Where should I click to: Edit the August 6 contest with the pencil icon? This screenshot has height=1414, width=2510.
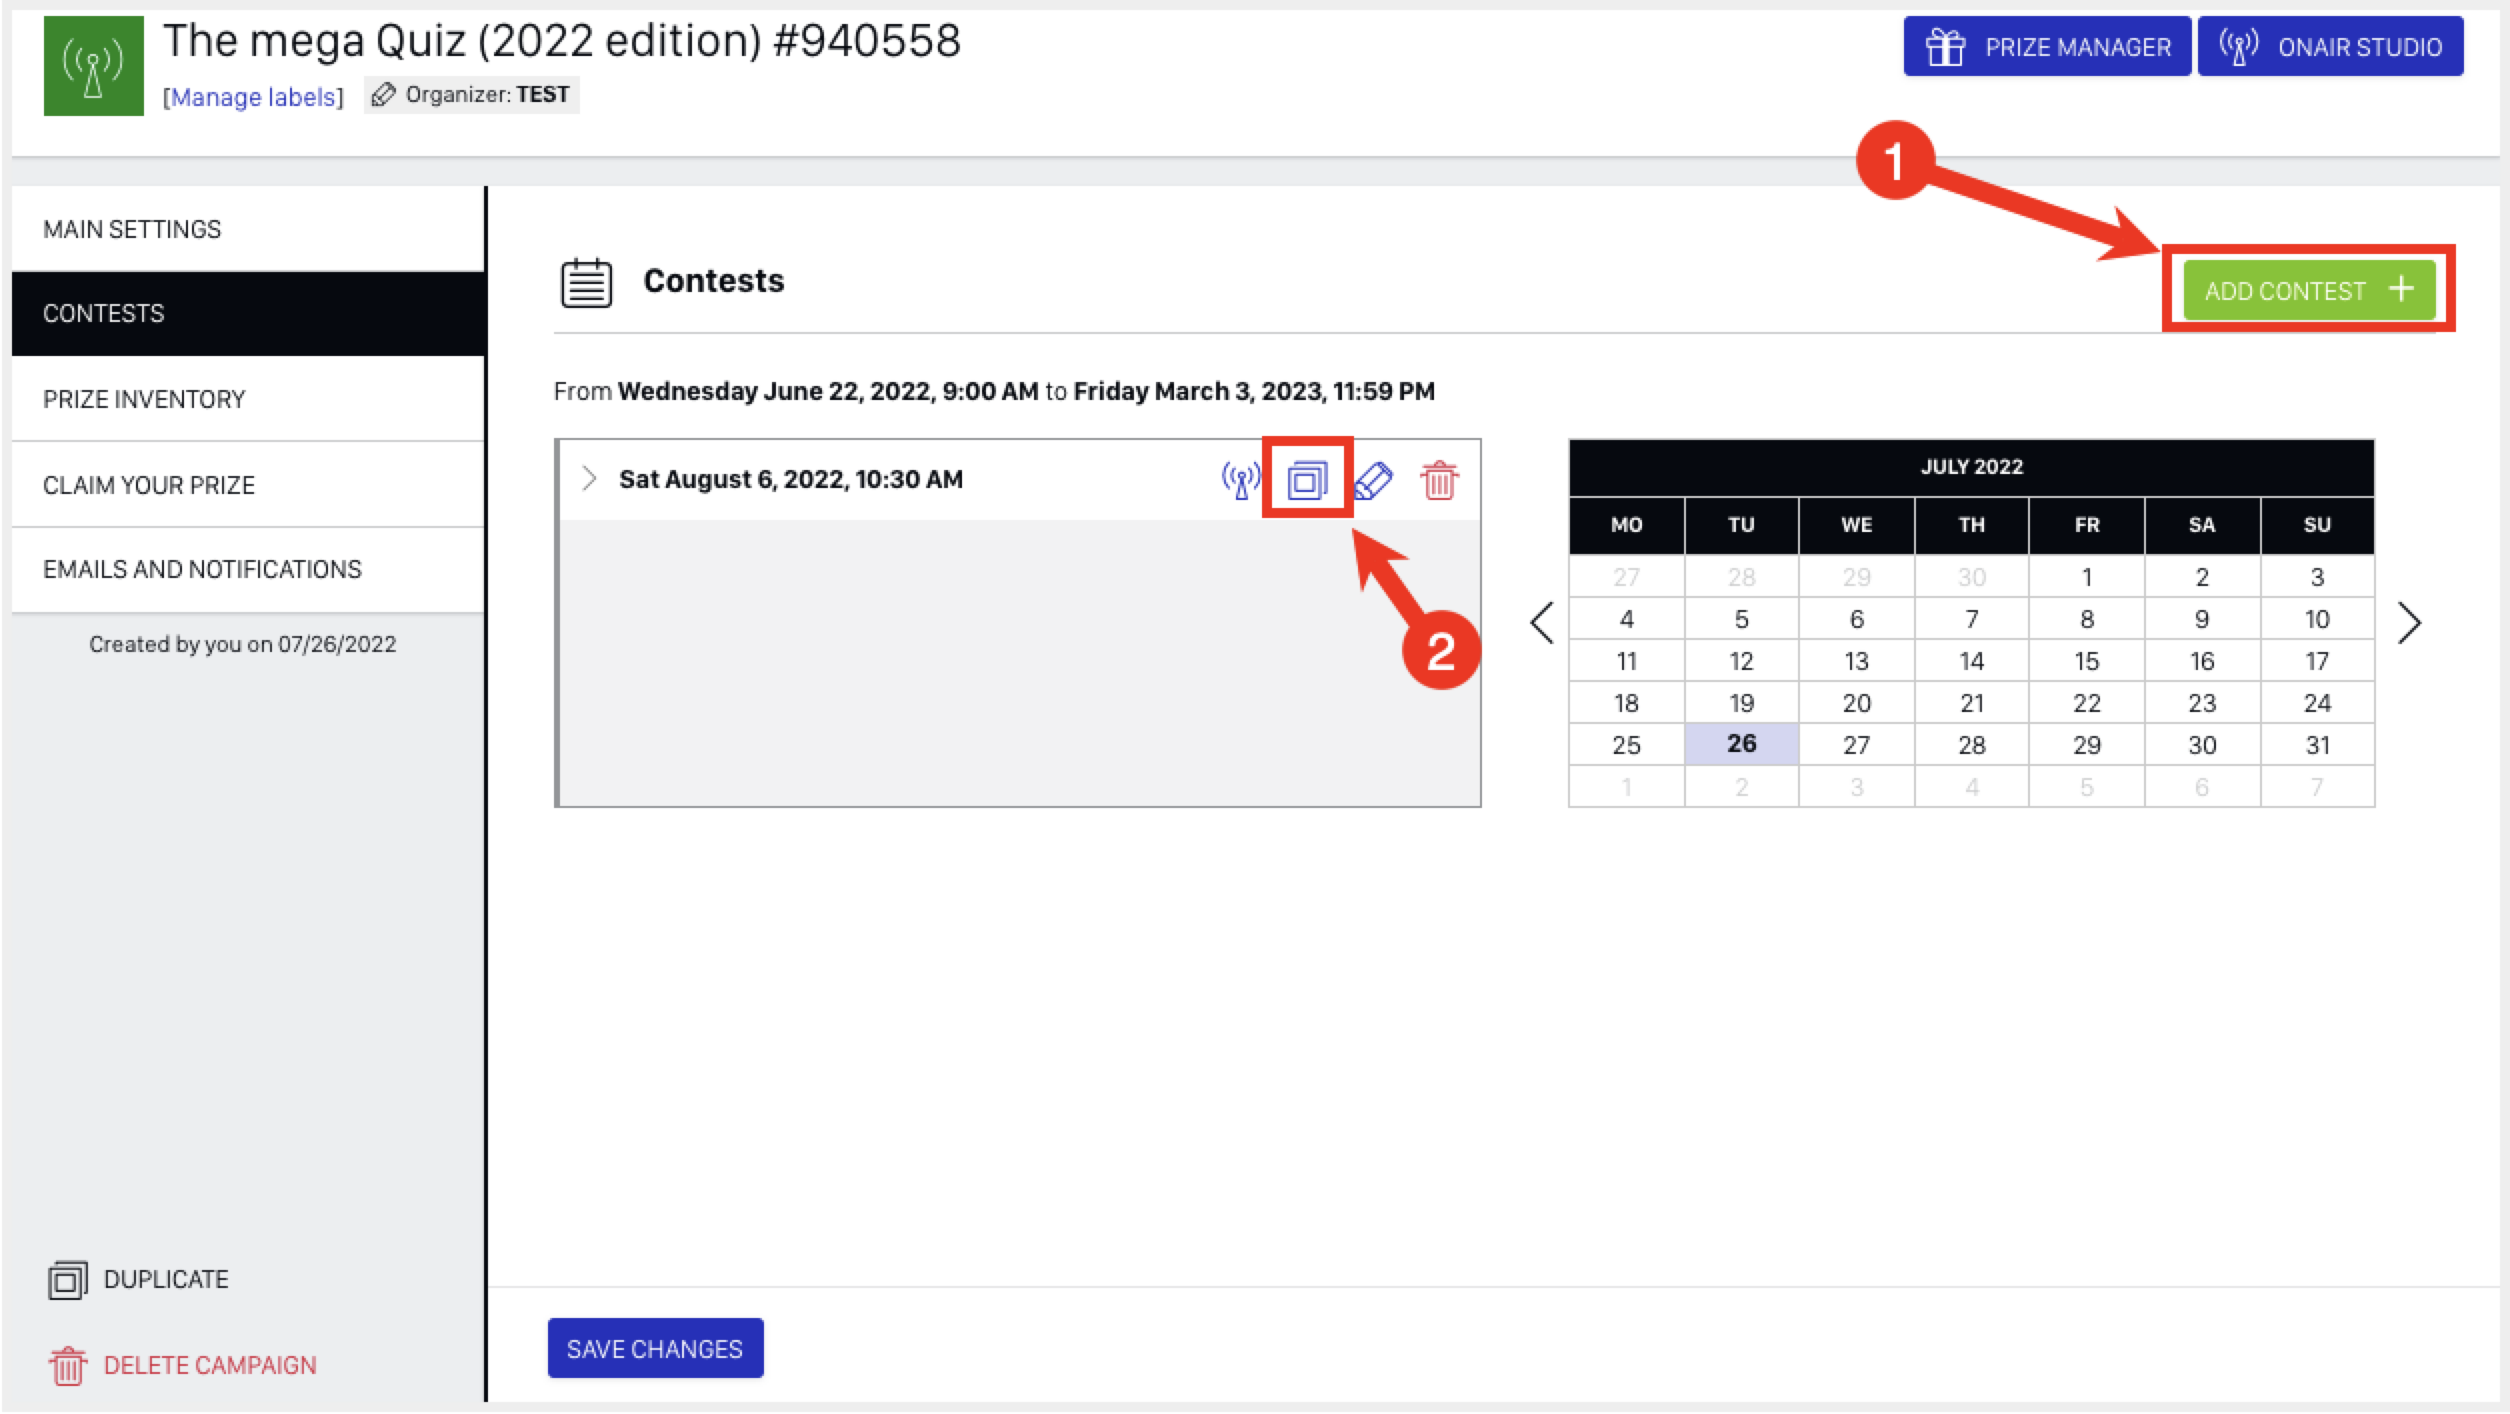click(1373, 481)
